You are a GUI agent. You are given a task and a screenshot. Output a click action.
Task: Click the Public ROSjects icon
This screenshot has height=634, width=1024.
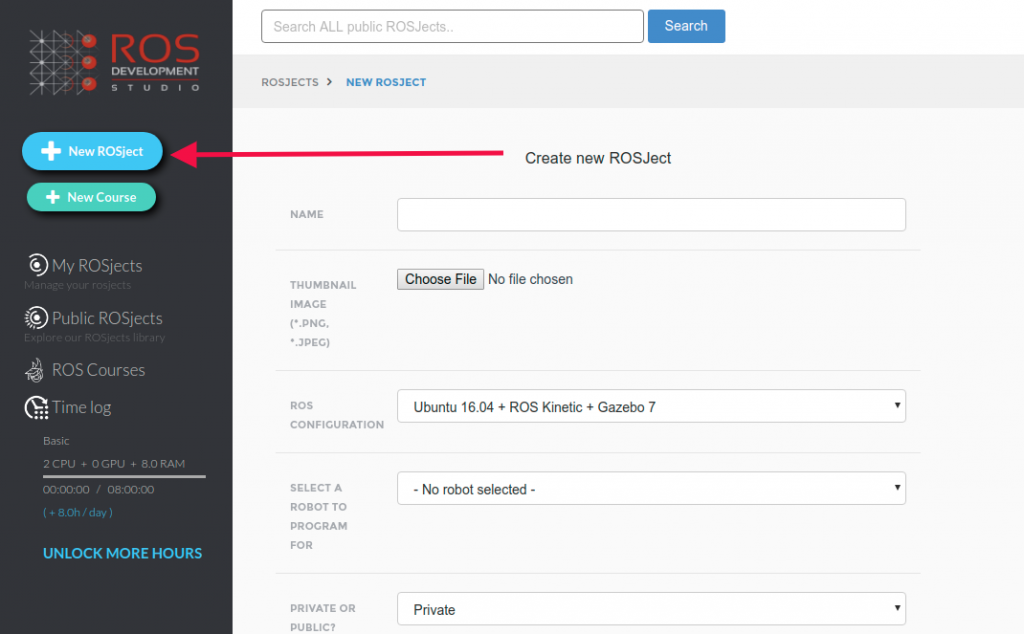36,317
